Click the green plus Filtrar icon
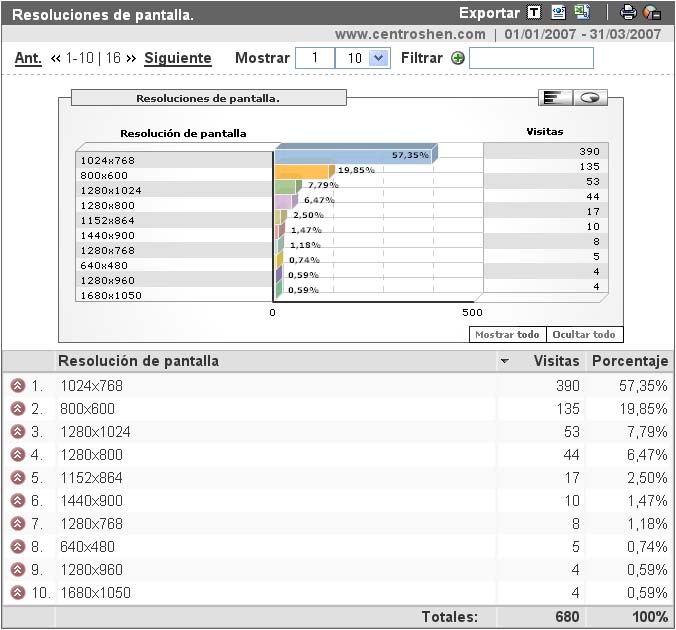This screenshot has width=676, height=630. tap(458, 58)
